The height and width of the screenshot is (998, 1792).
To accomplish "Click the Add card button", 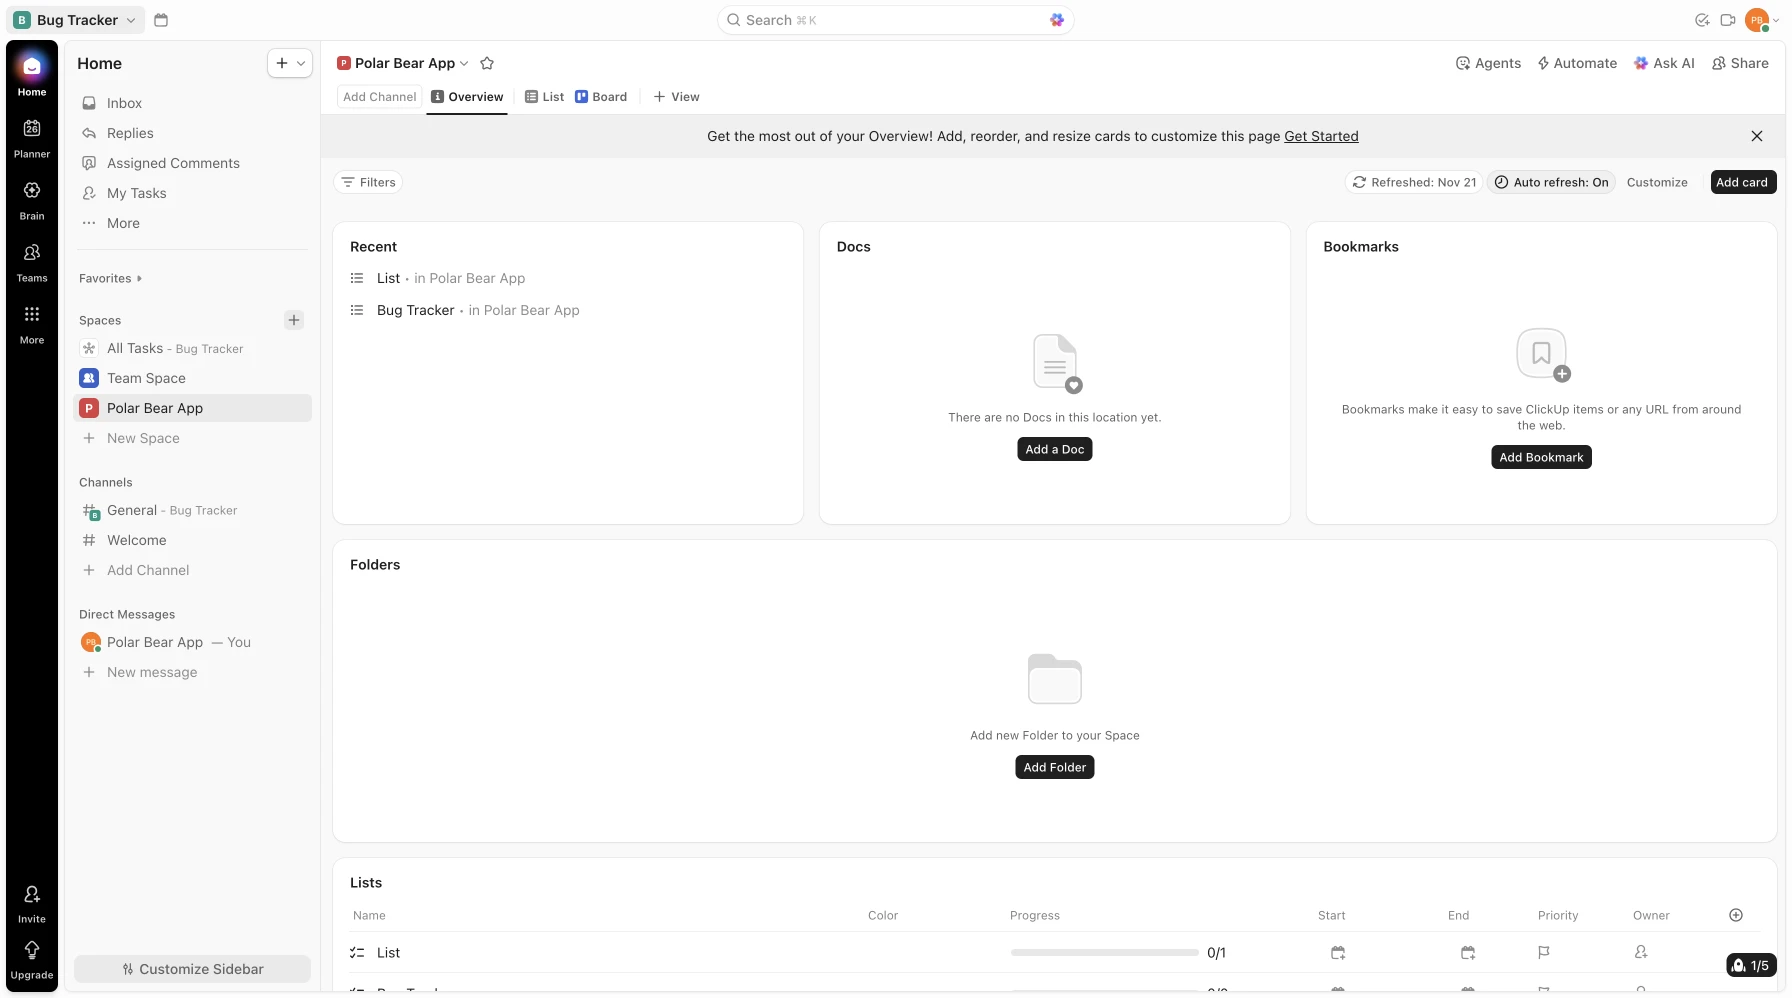I will [1742, 182].
